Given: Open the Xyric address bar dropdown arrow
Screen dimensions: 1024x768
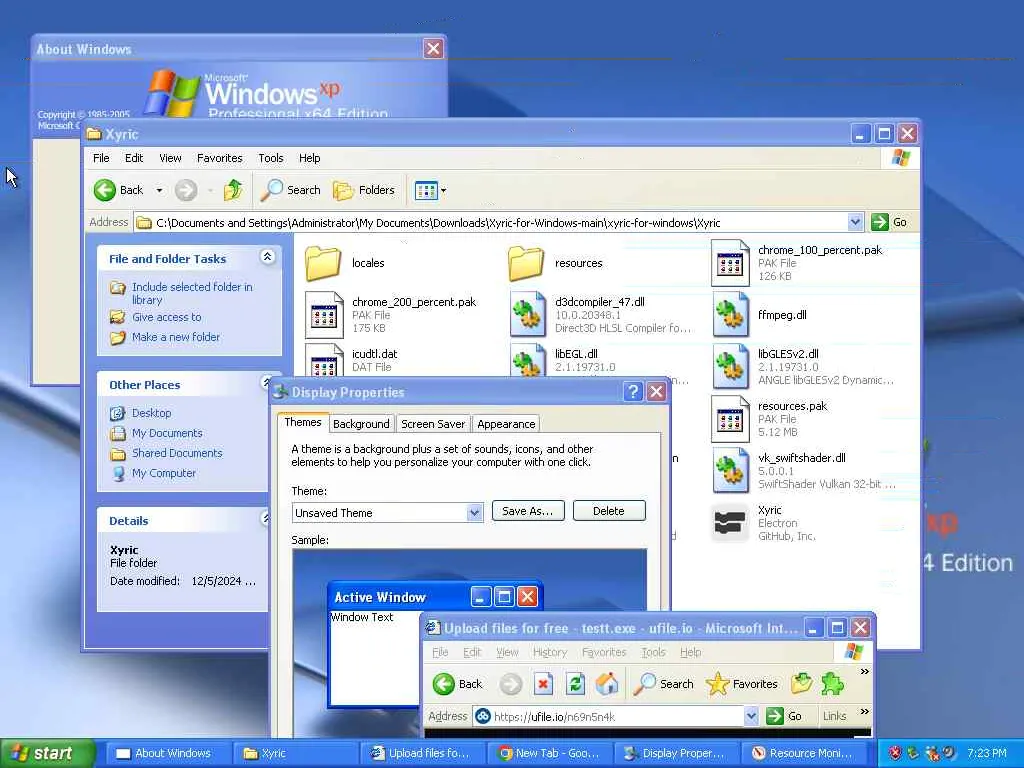Looking at the screenshot, I should pos(855,223).
